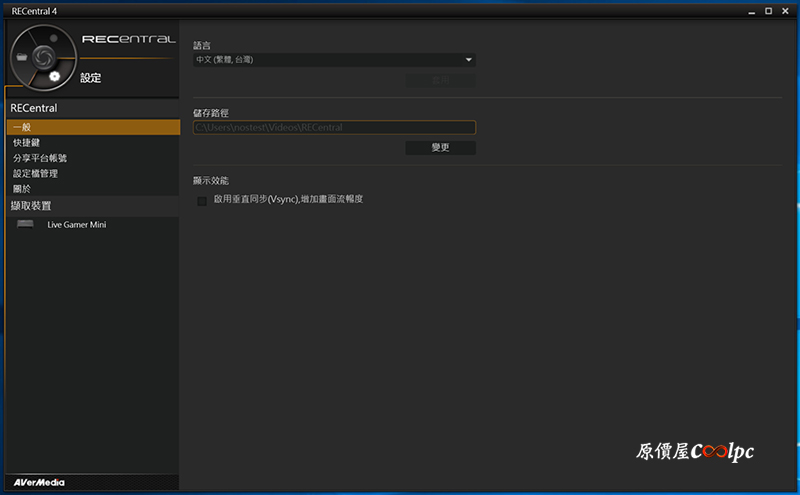
Task: Select the Live Gamer Mini device icon
Action: [25, 225]
